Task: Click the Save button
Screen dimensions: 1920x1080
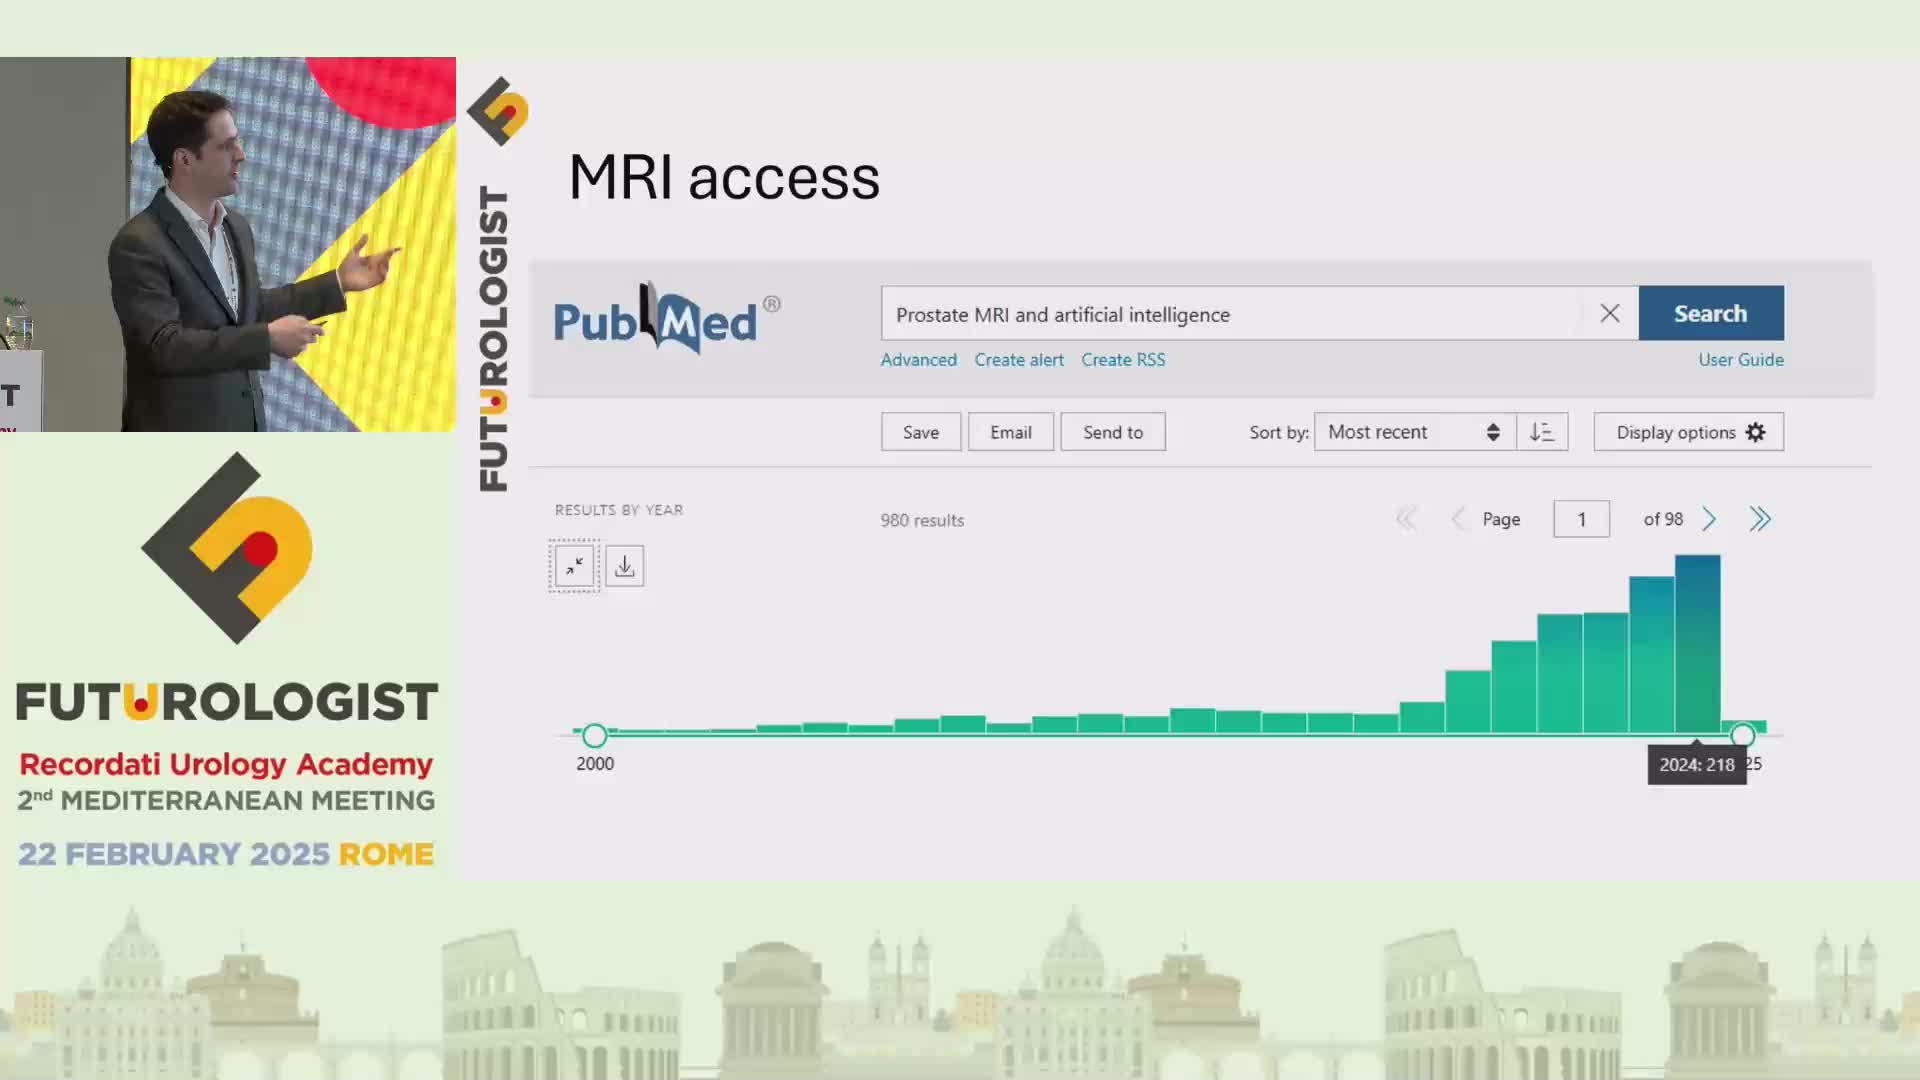Action: click(x=921, y=432)
